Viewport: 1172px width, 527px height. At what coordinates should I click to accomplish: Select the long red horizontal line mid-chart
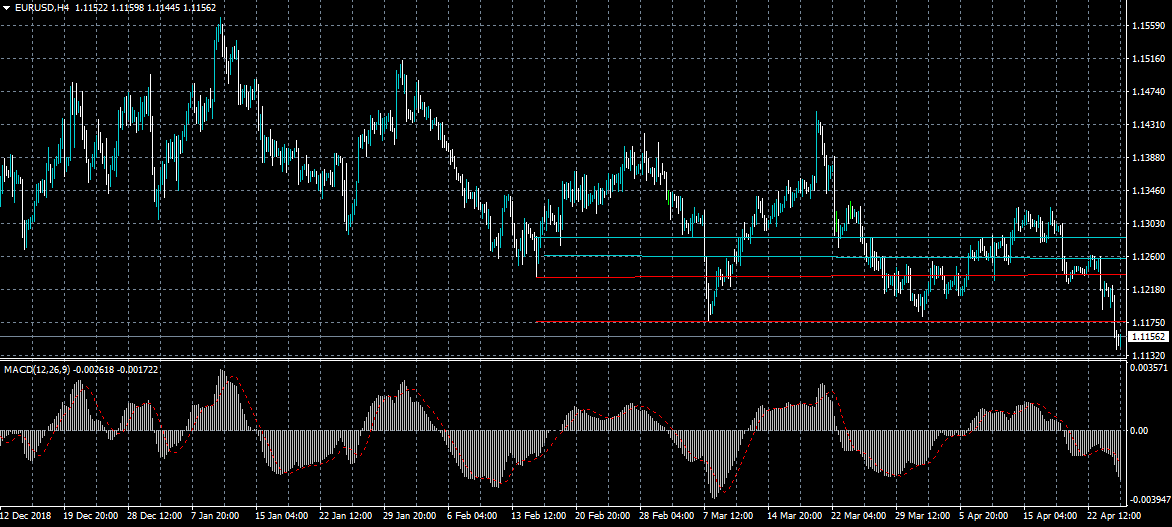(735, 276)
